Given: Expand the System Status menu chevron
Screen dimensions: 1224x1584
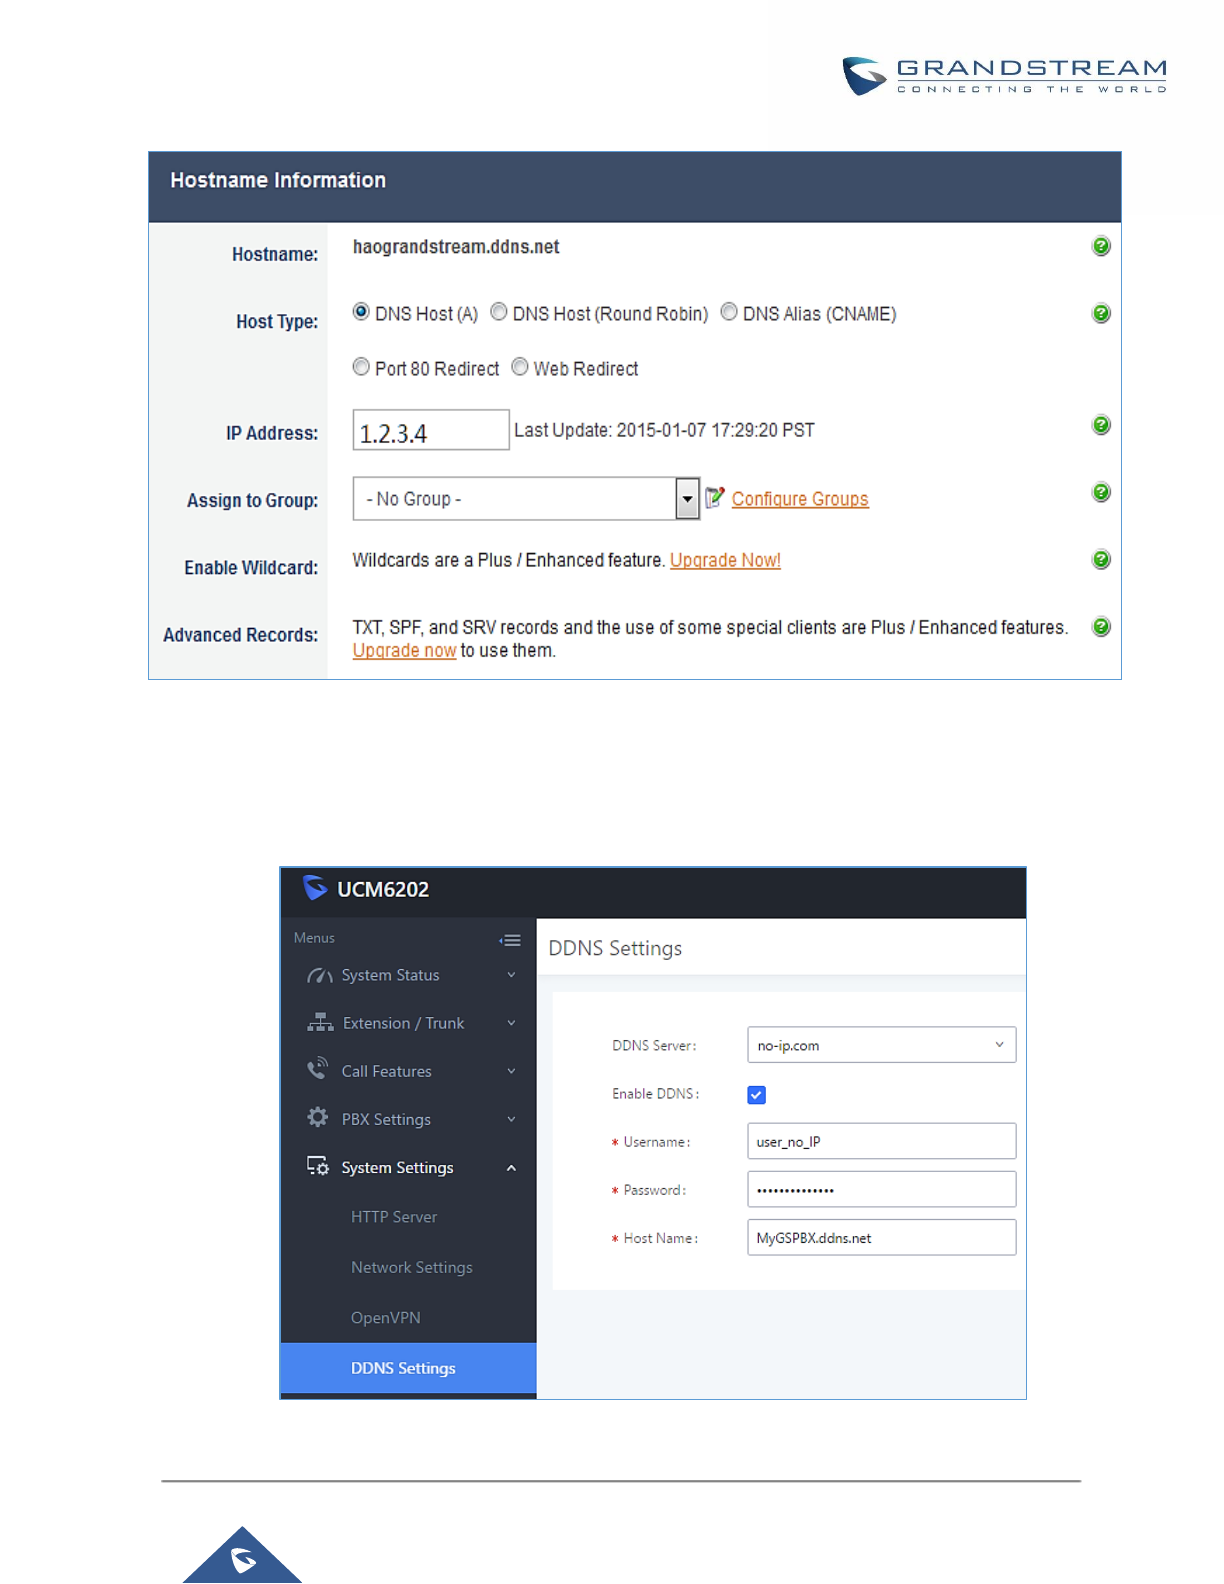Looking at the screenshot, I should point(511,975).
